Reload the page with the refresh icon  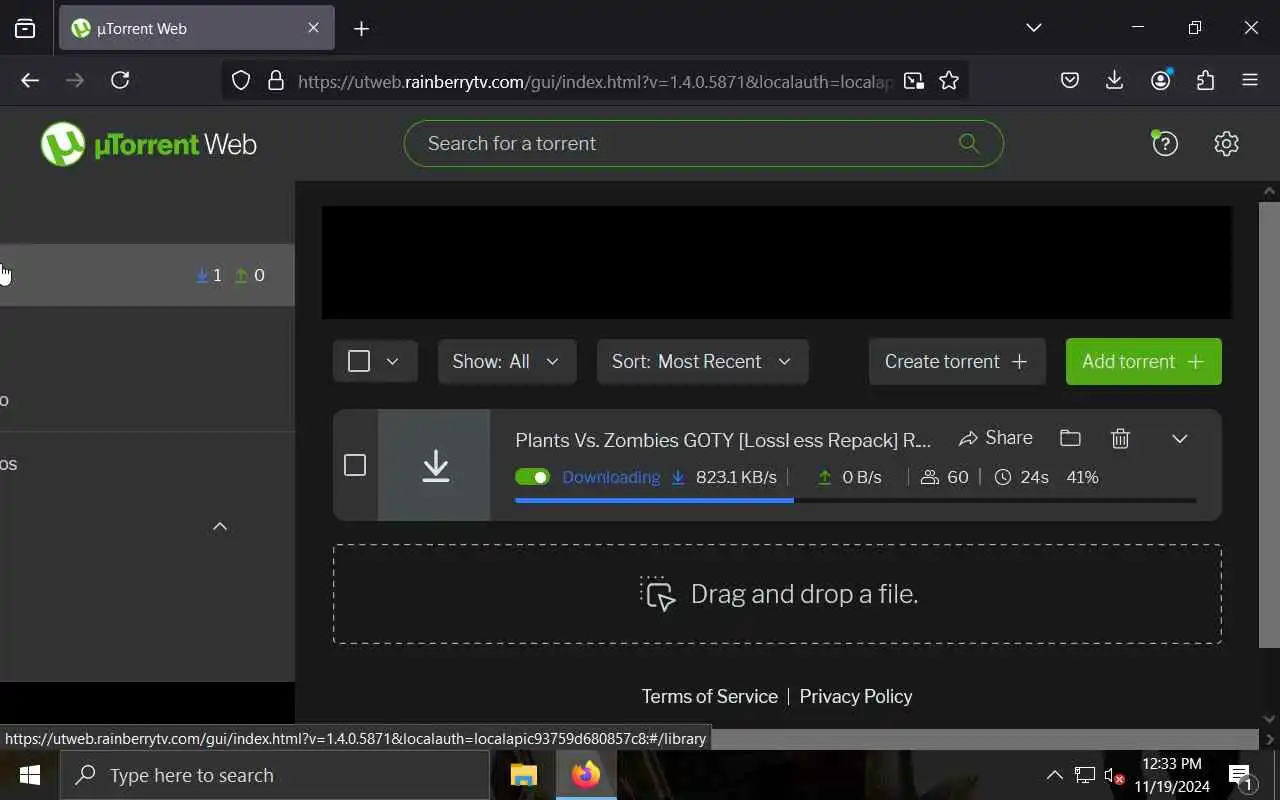[120, 81]
